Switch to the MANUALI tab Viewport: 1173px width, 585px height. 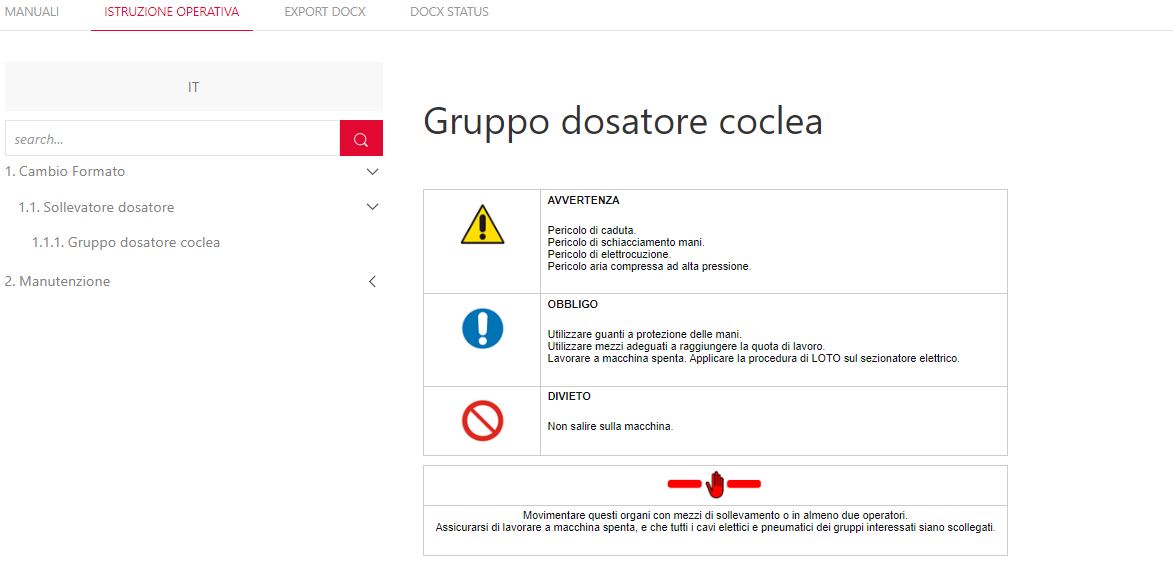coord(32,12)
